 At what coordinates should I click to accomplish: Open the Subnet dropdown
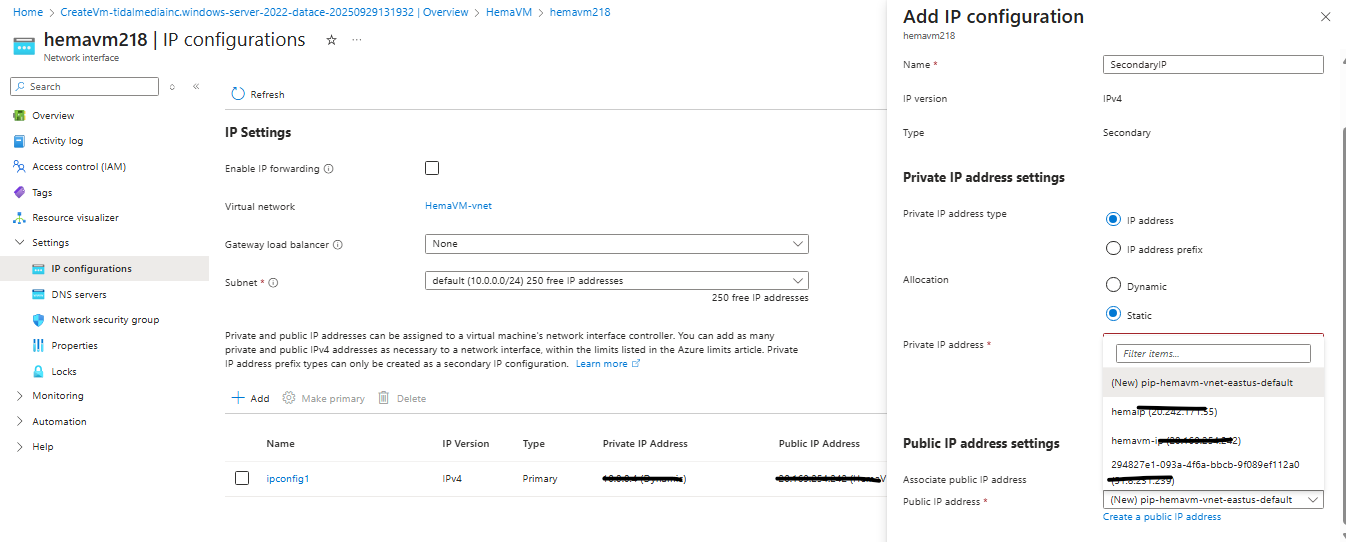(617, 281)
